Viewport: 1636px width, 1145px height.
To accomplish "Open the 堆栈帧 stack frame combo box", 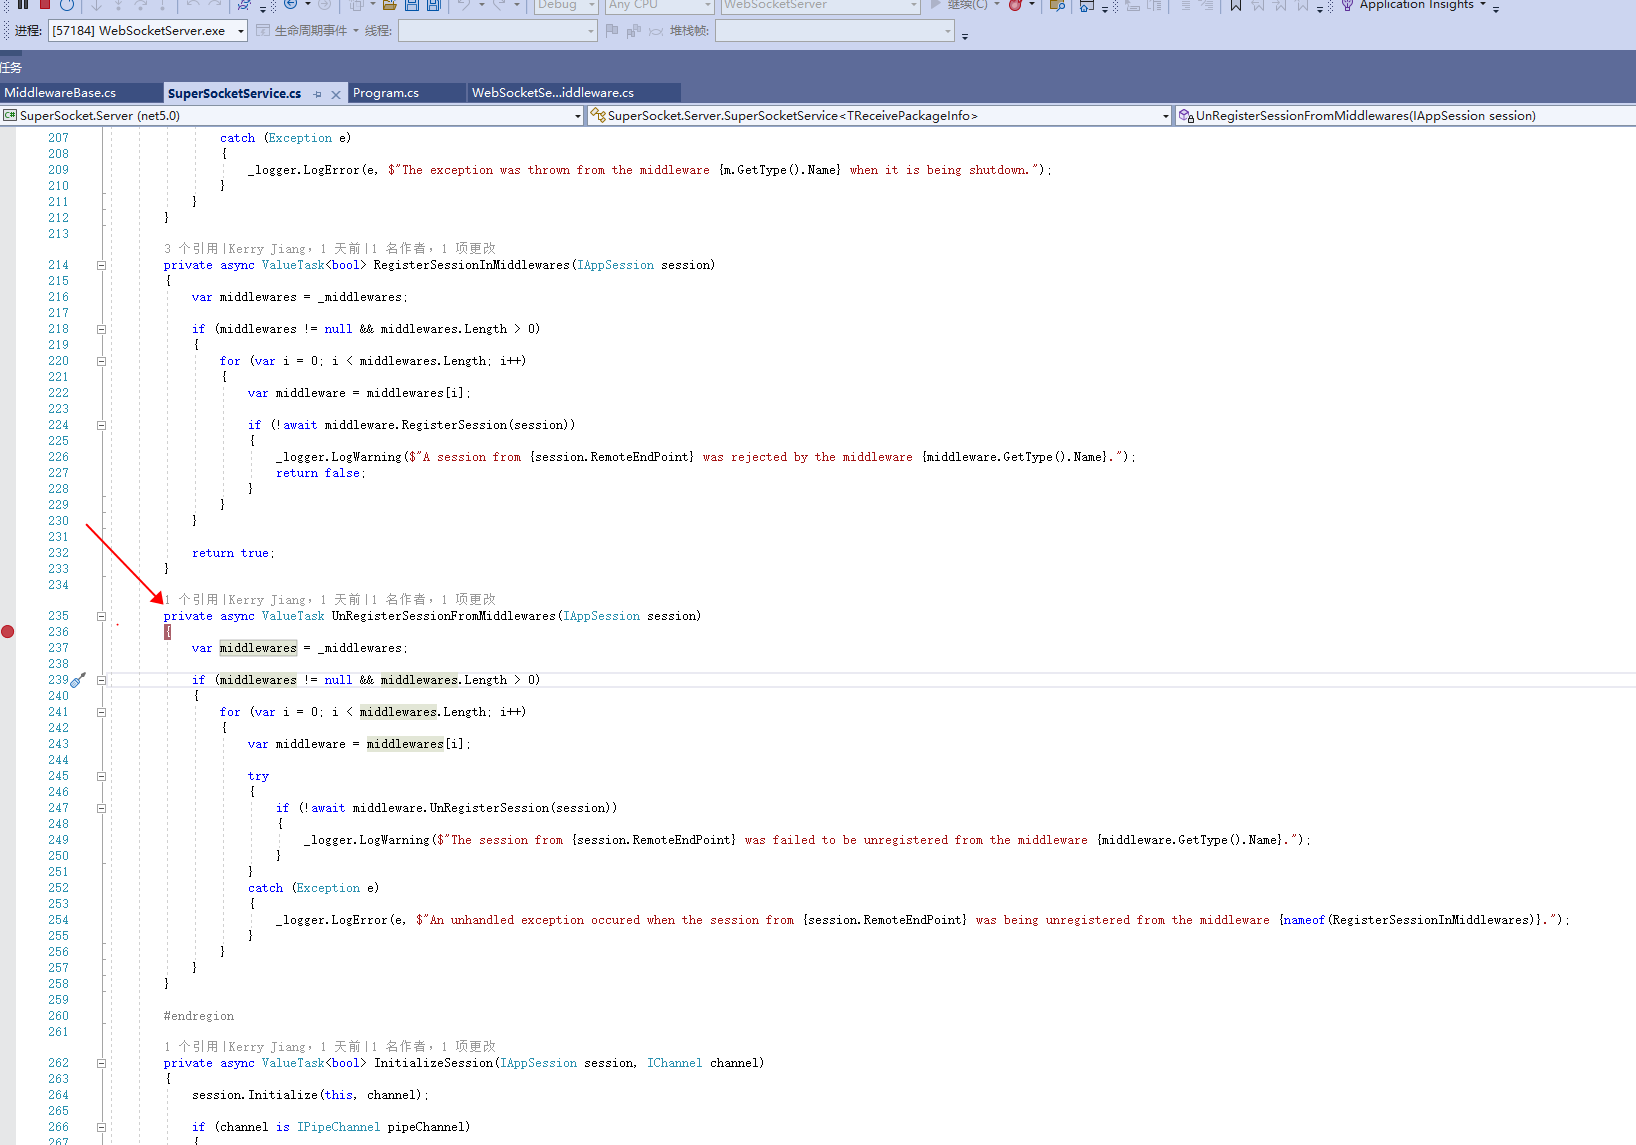I will click(835, 31).
